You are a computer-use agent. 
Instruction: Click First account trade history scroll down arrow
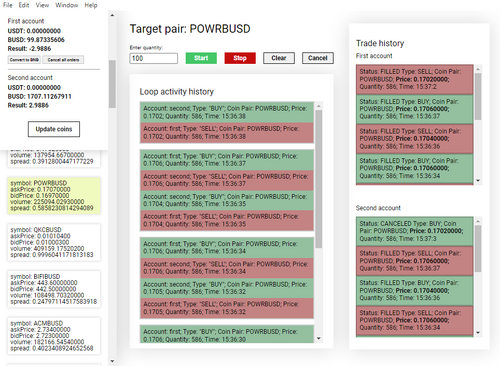click(478, 181)
